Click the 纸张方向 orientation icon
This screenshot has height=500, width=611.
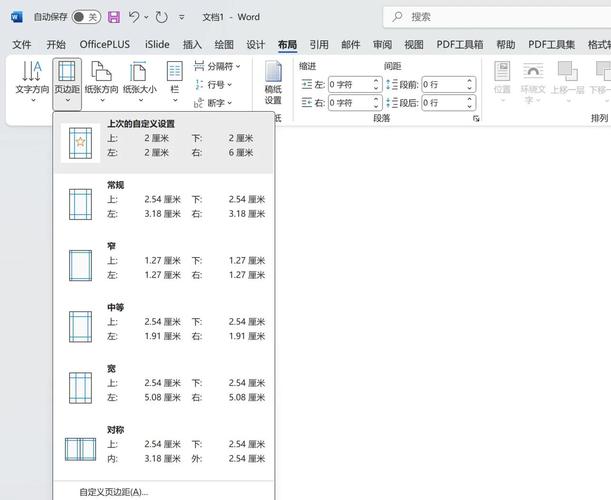(x=100, y=82)
